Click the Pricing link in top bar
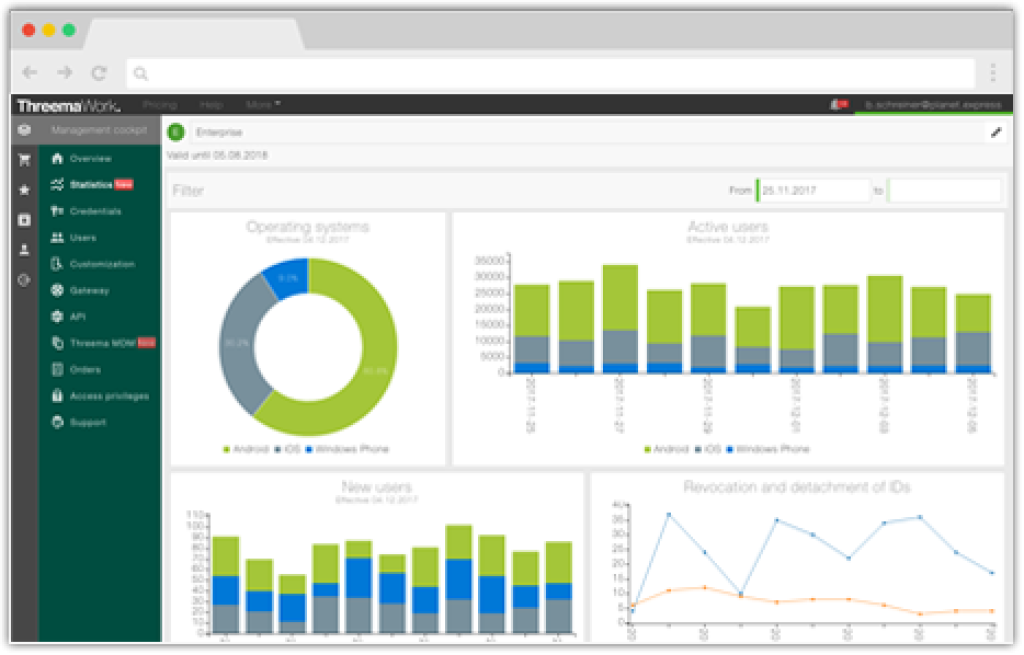 [x=160, y=105]
